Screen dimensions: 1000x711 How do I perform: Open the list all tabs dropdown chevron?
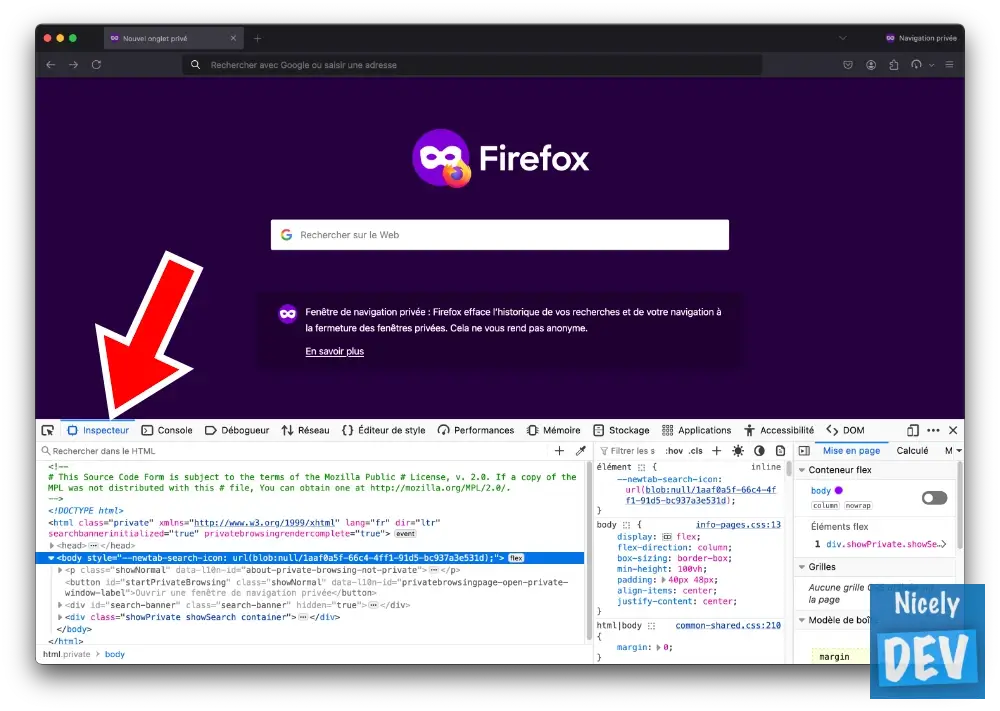point(842,38)
